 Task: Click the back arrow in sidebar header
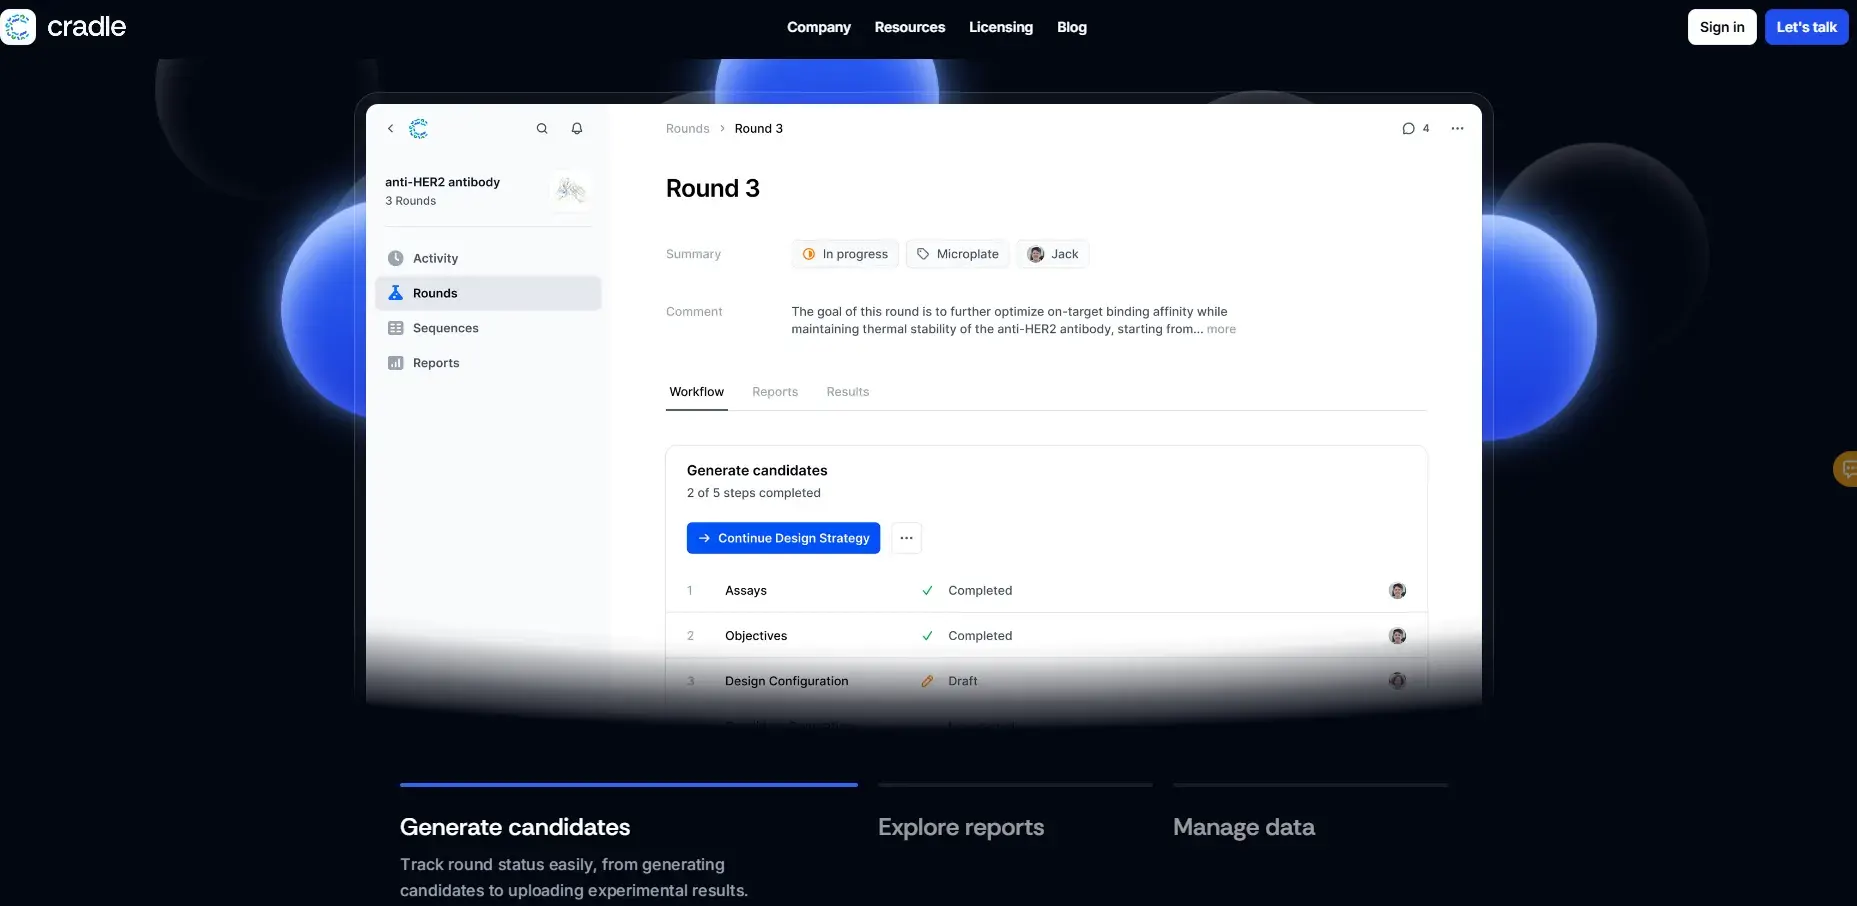[x=391, y=129]
